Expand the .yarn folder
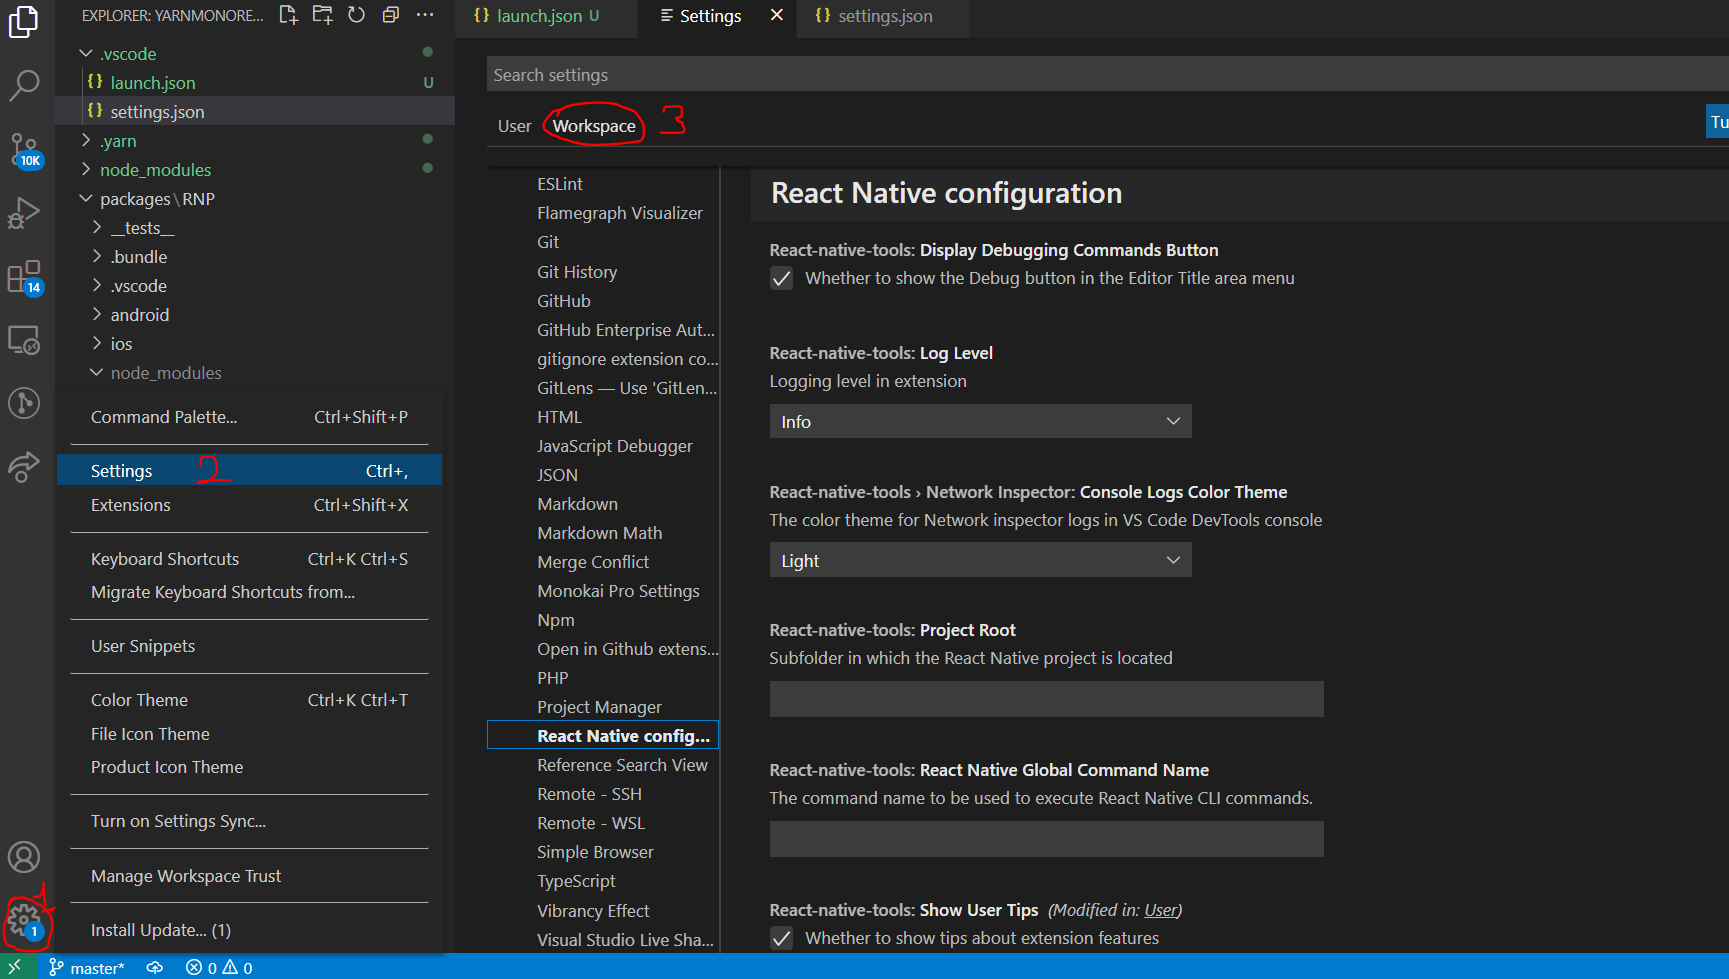Viewport: 1729px width, 979px height. pyautogui.click(x=255, y=140)
